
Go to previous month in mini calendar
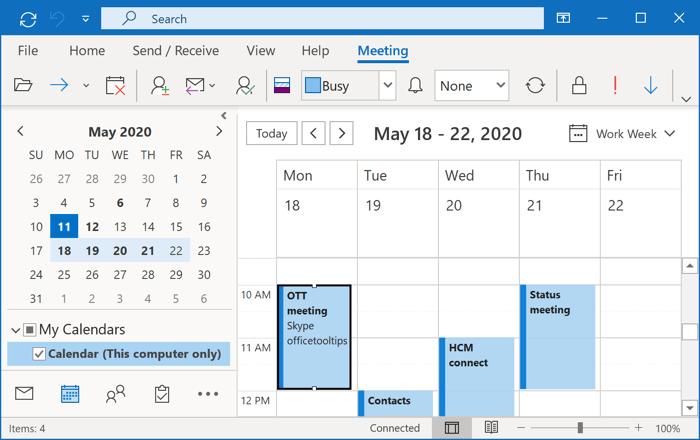click(20, 131)
